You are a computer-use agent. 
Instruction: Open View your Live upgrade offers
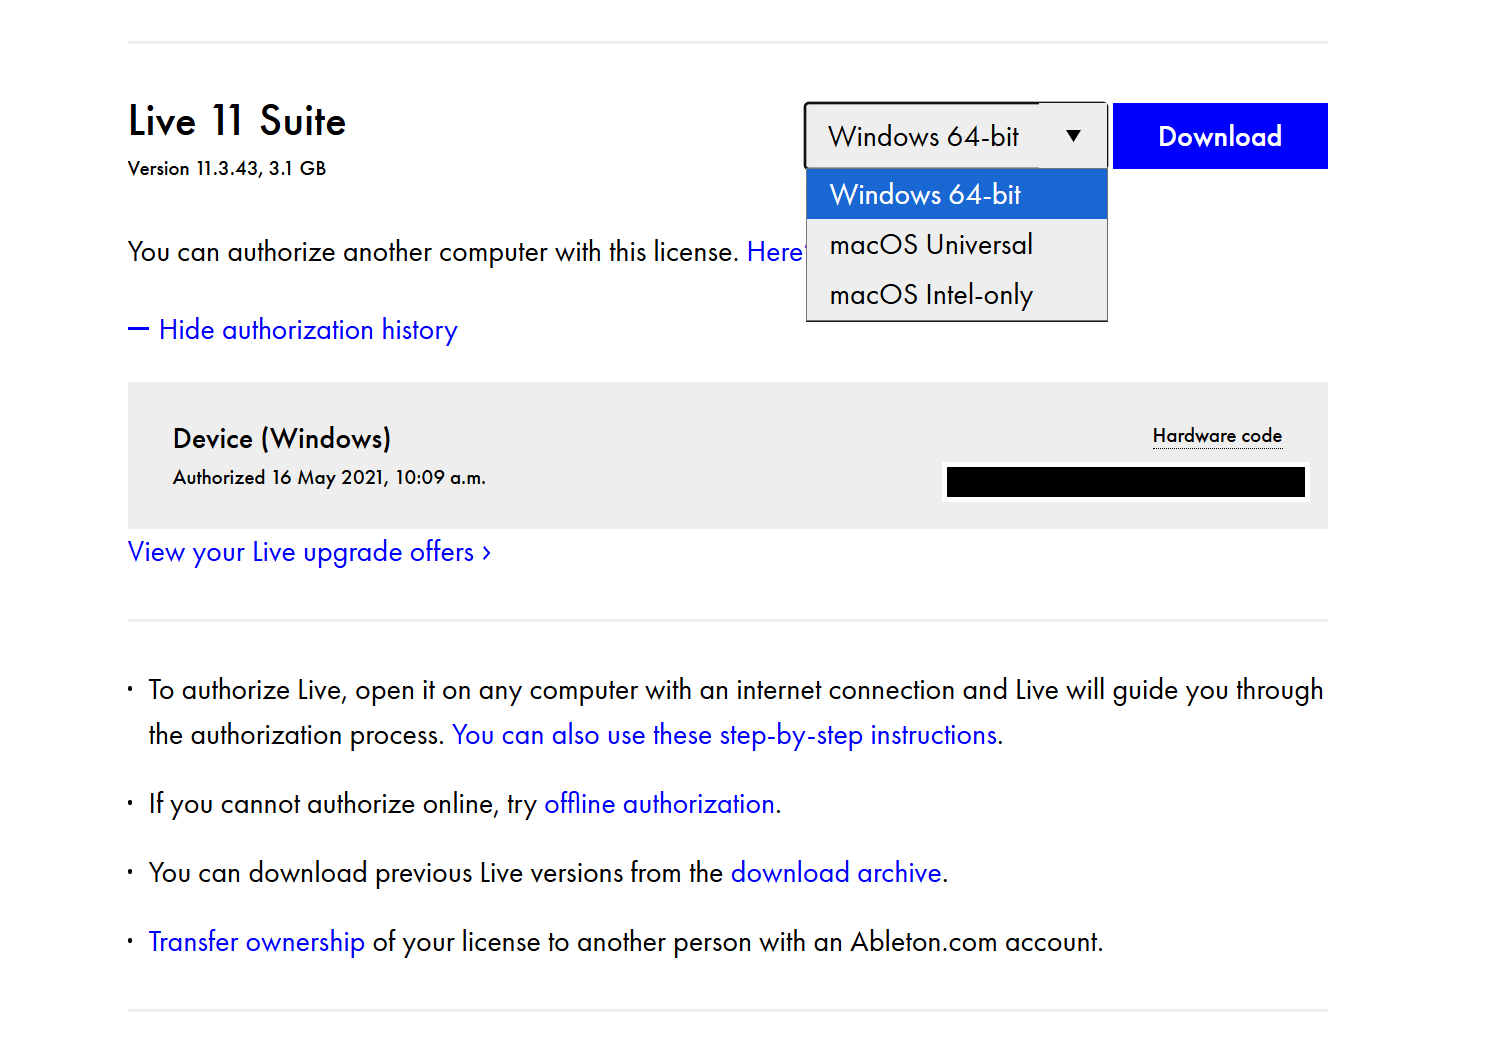pos(301,552)
